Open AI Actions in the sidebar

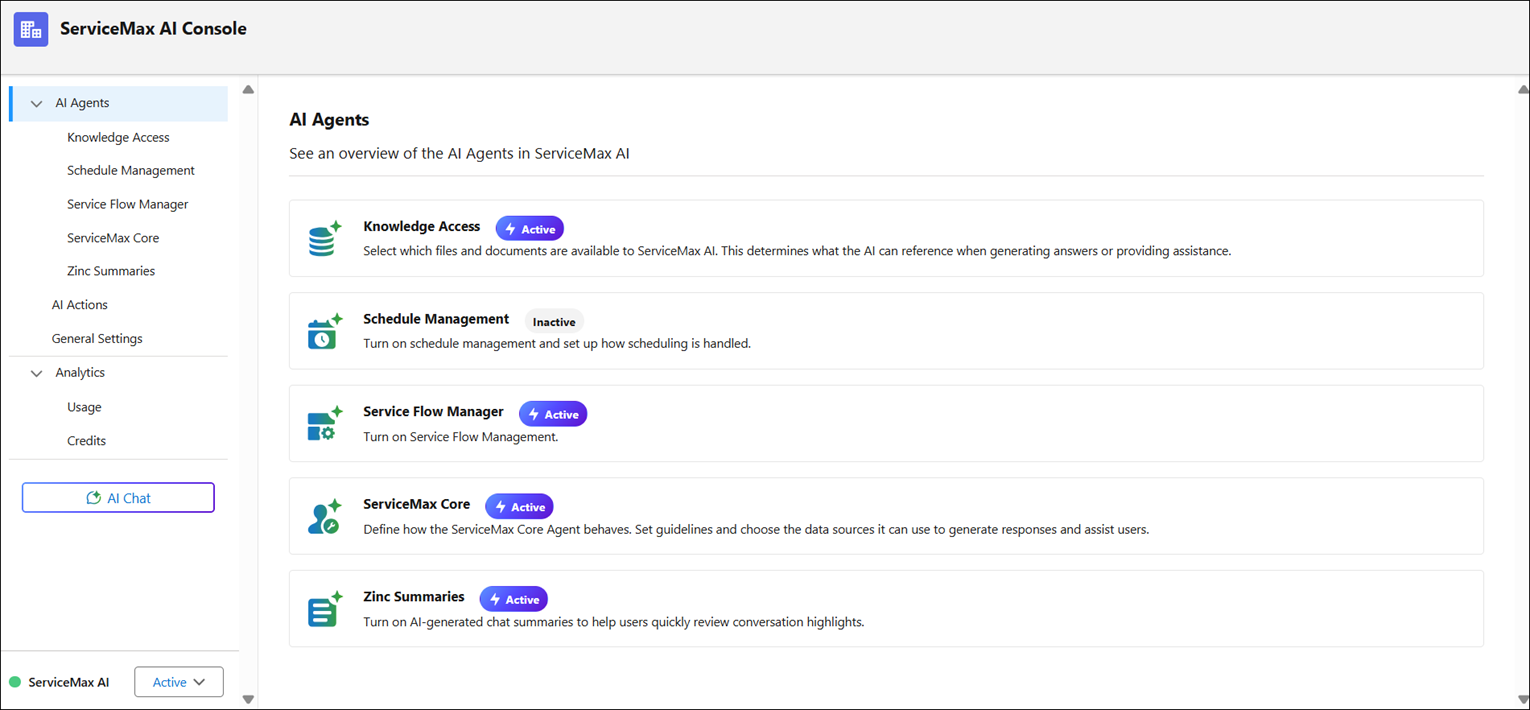(x=80, y=305)
